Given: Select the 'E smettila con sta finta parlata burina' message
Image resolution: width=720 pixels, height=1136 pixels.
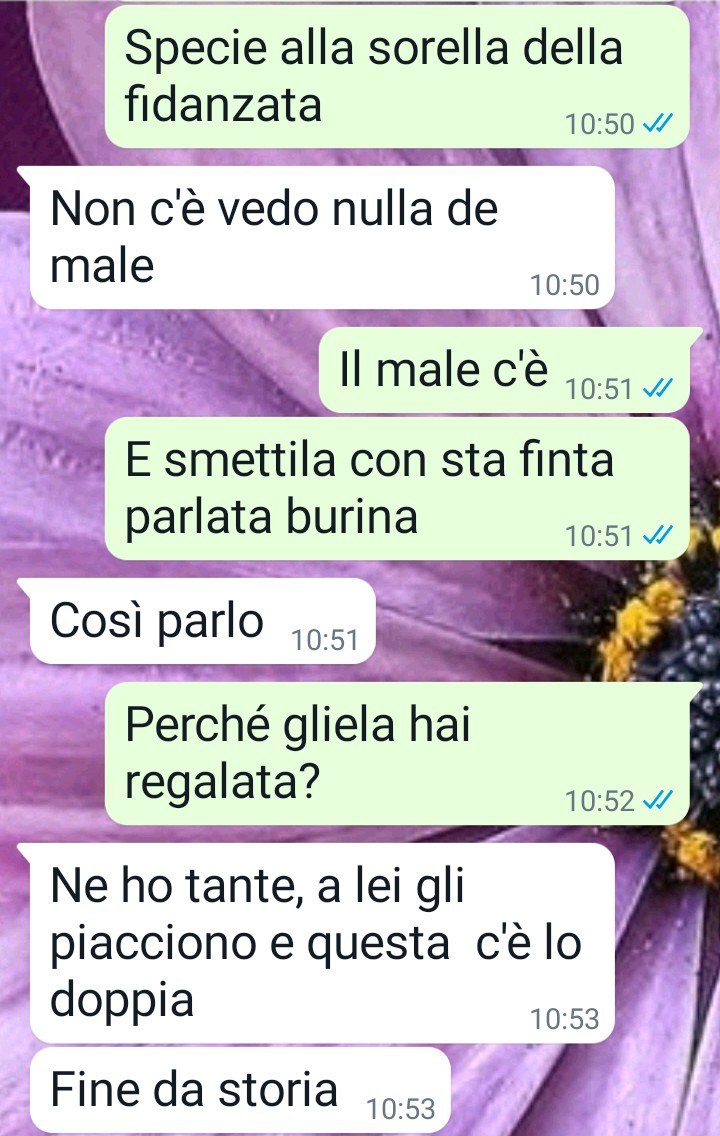Looking at the screenshot, I should click(x=397, y=488).
